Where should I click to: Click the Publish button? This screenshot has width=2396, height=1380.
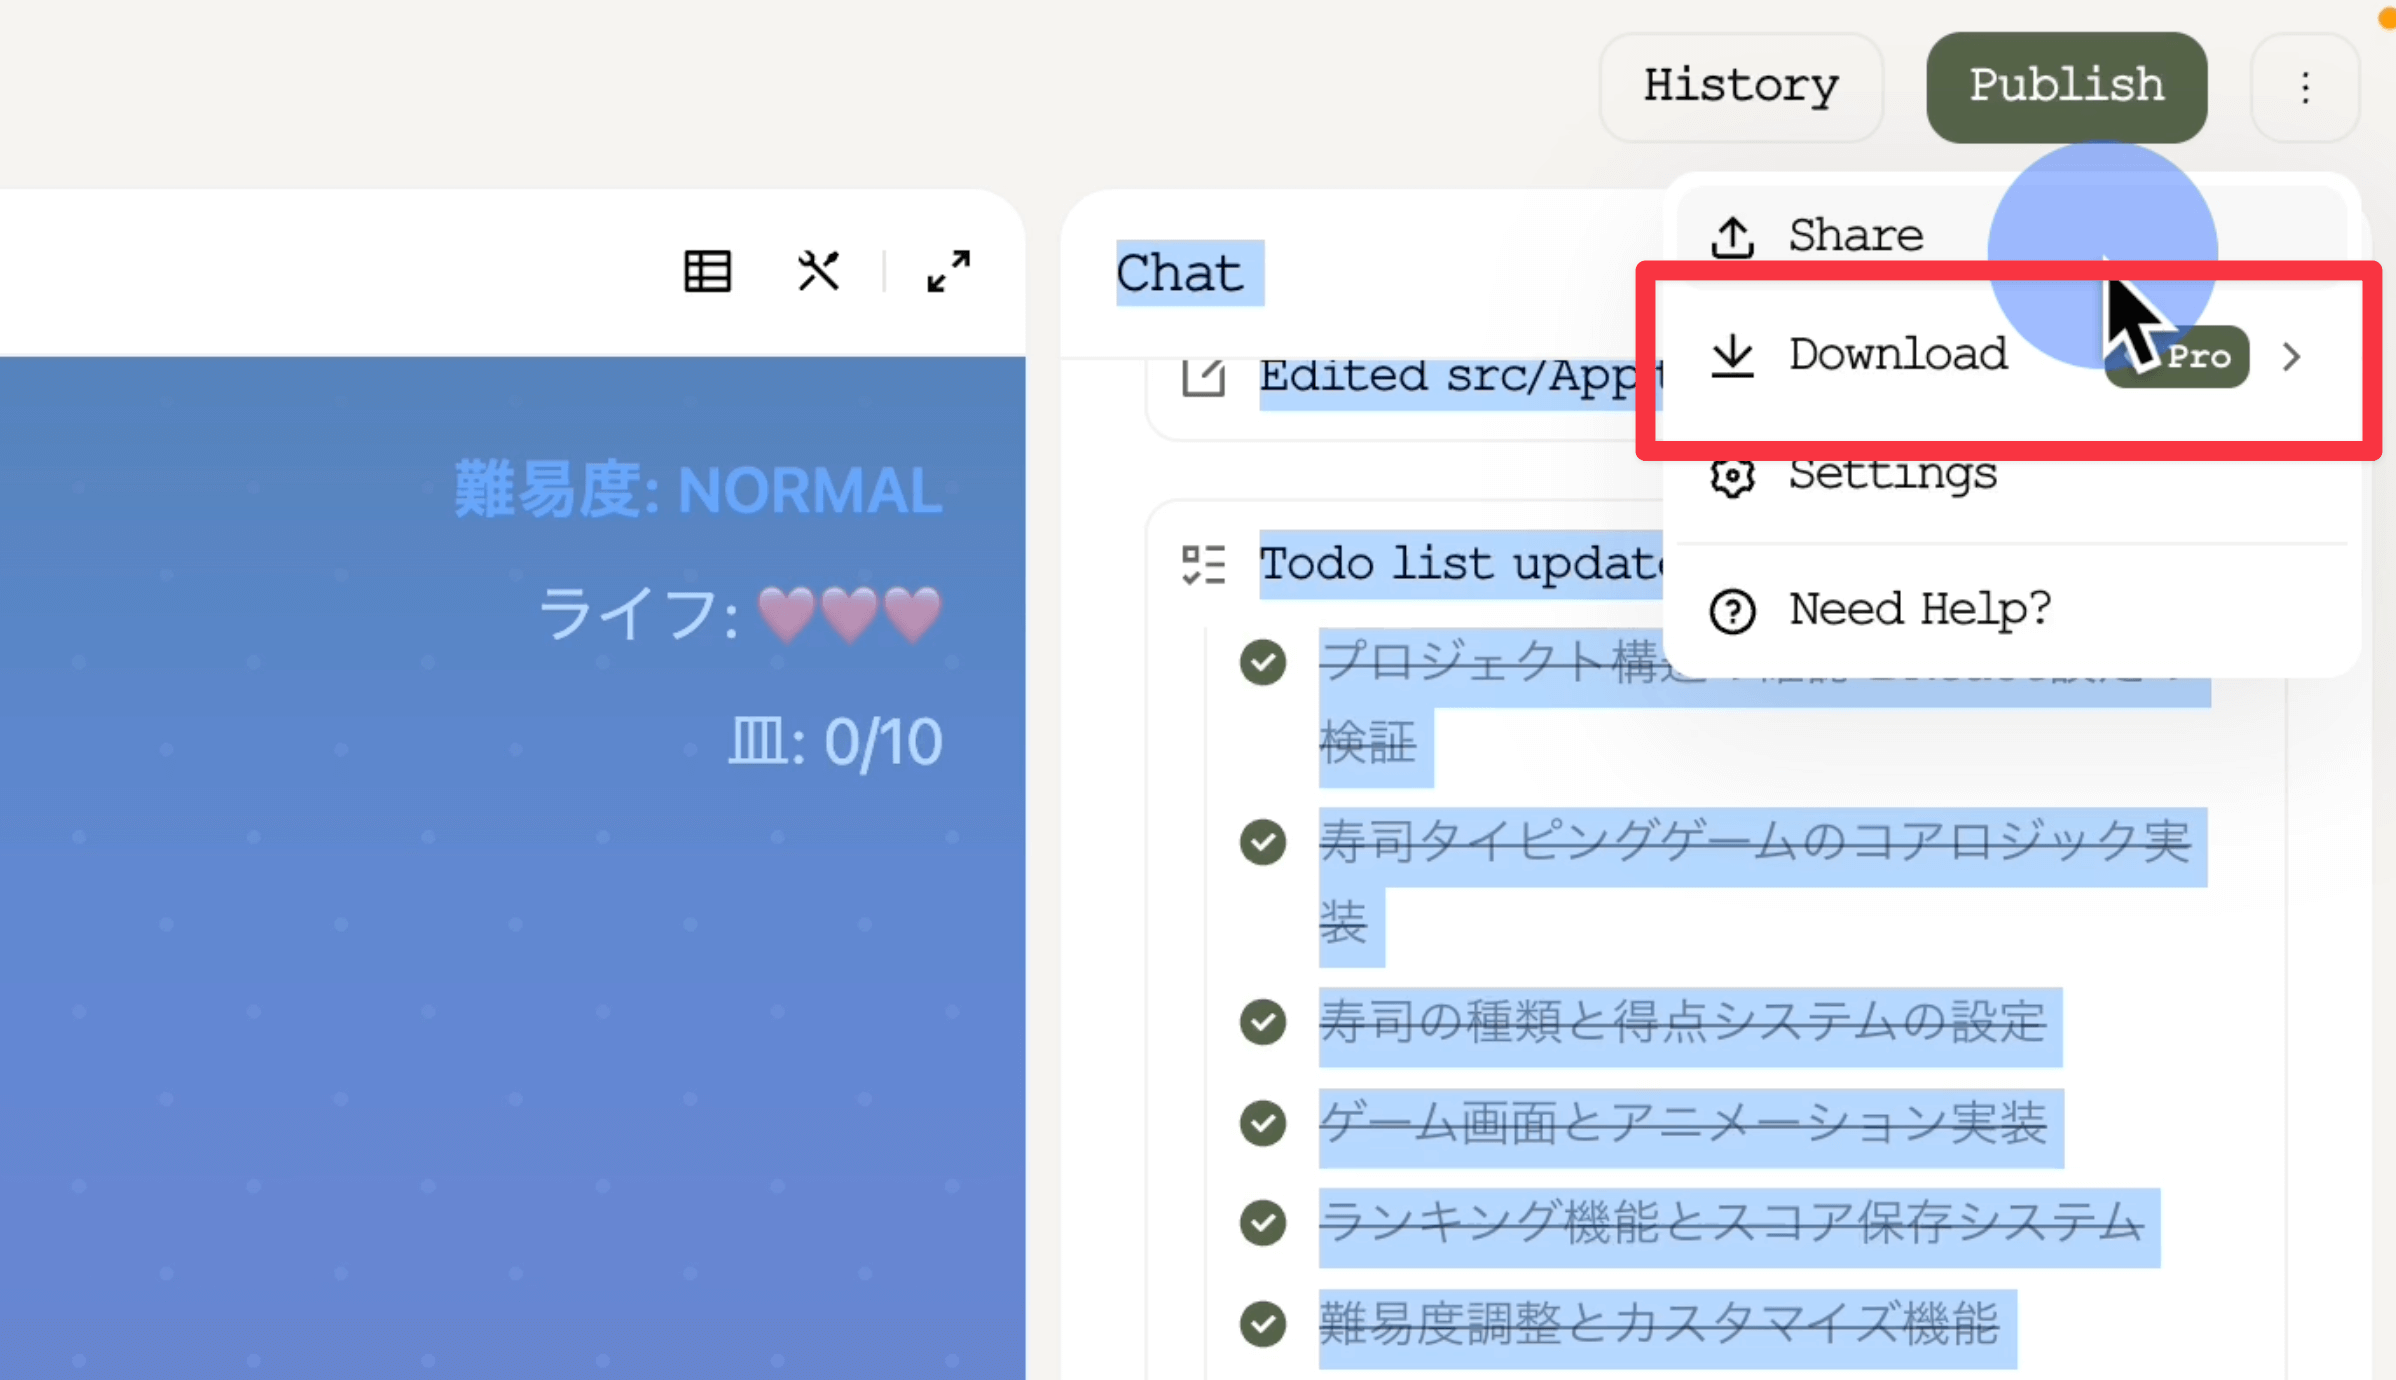[2066, 87]
